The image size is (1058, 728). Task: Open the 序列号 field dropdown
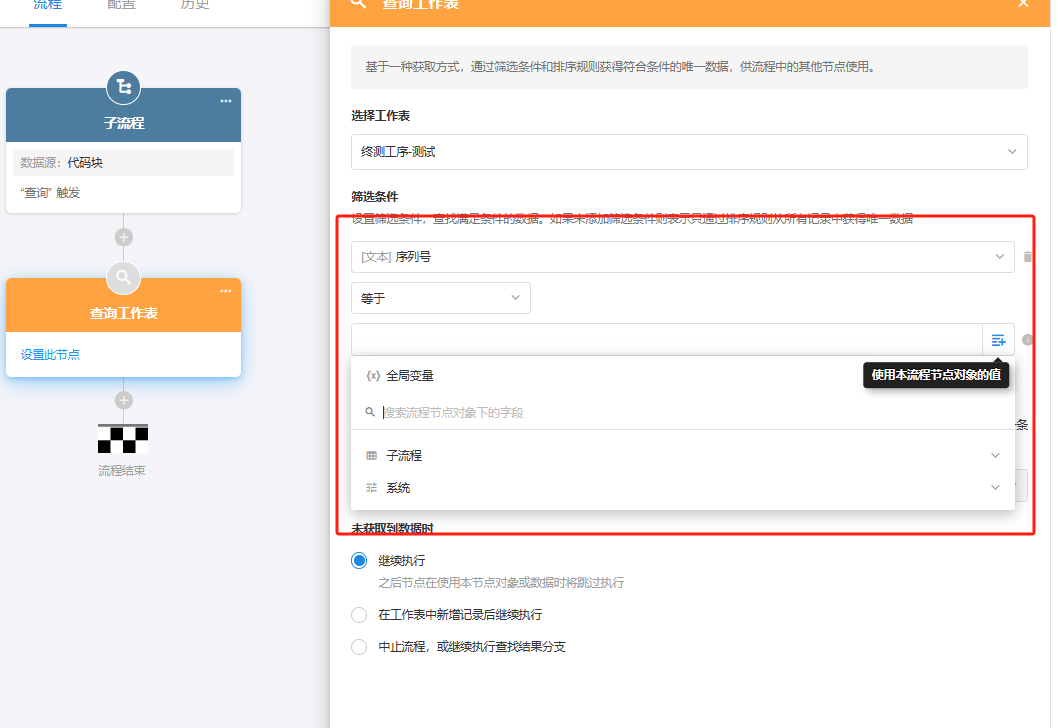click(682, 257)
